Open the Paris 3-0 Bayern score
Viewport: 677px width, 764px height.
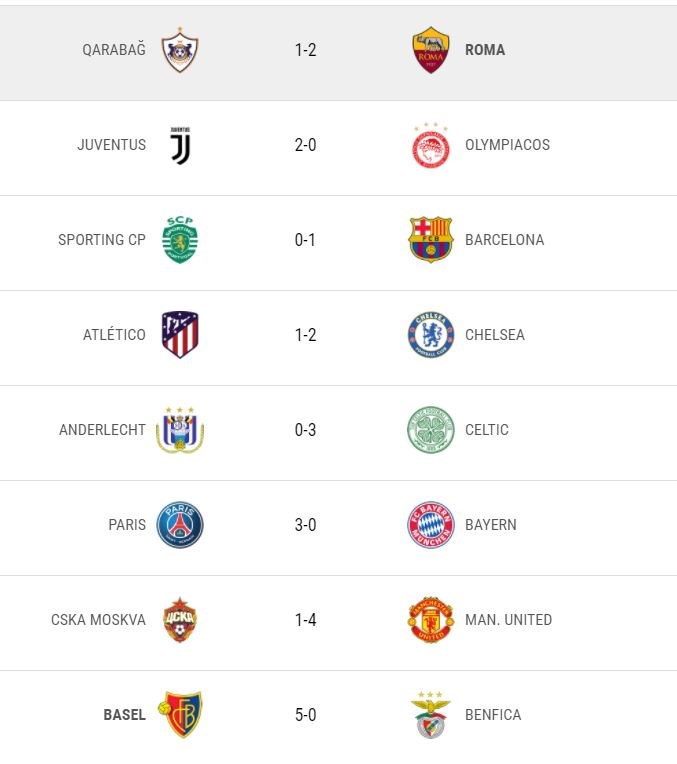(x=305, y=525)
